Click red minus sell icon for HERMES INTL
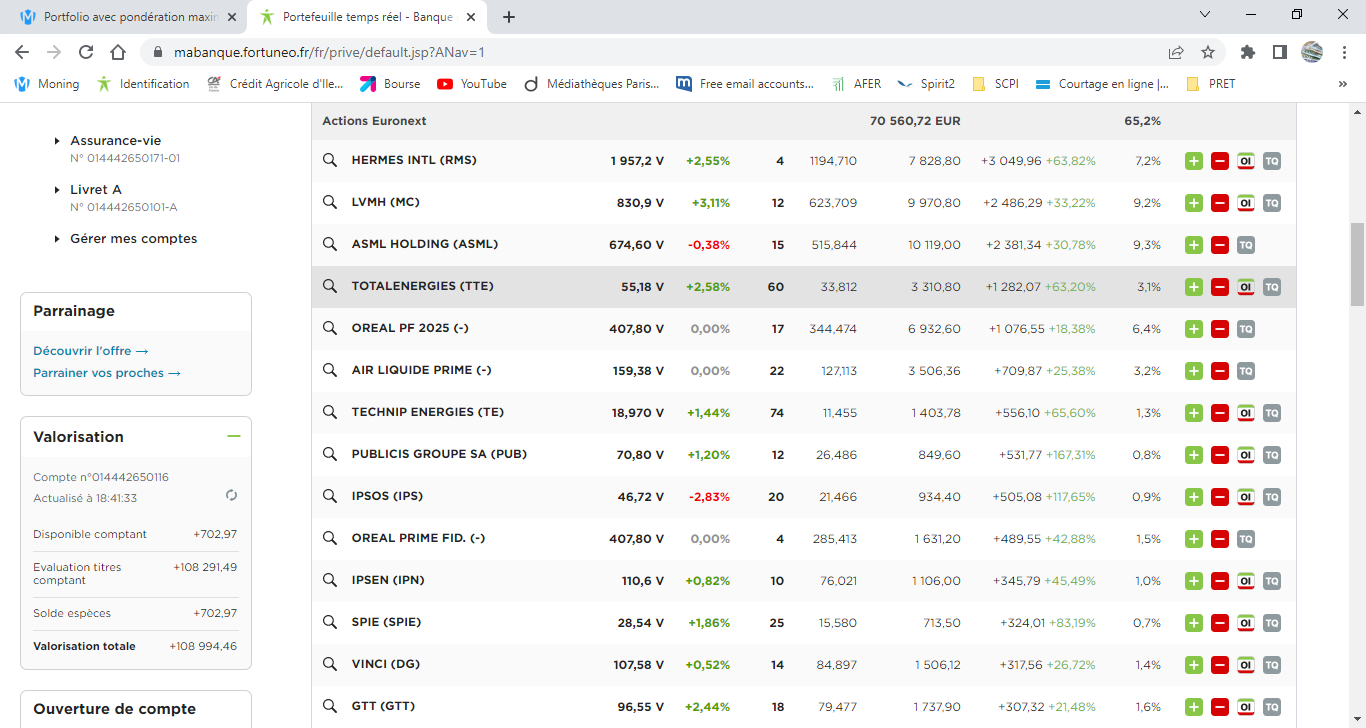The width and height of the screenshot is (1366, 728). (x=1220, y=161)
